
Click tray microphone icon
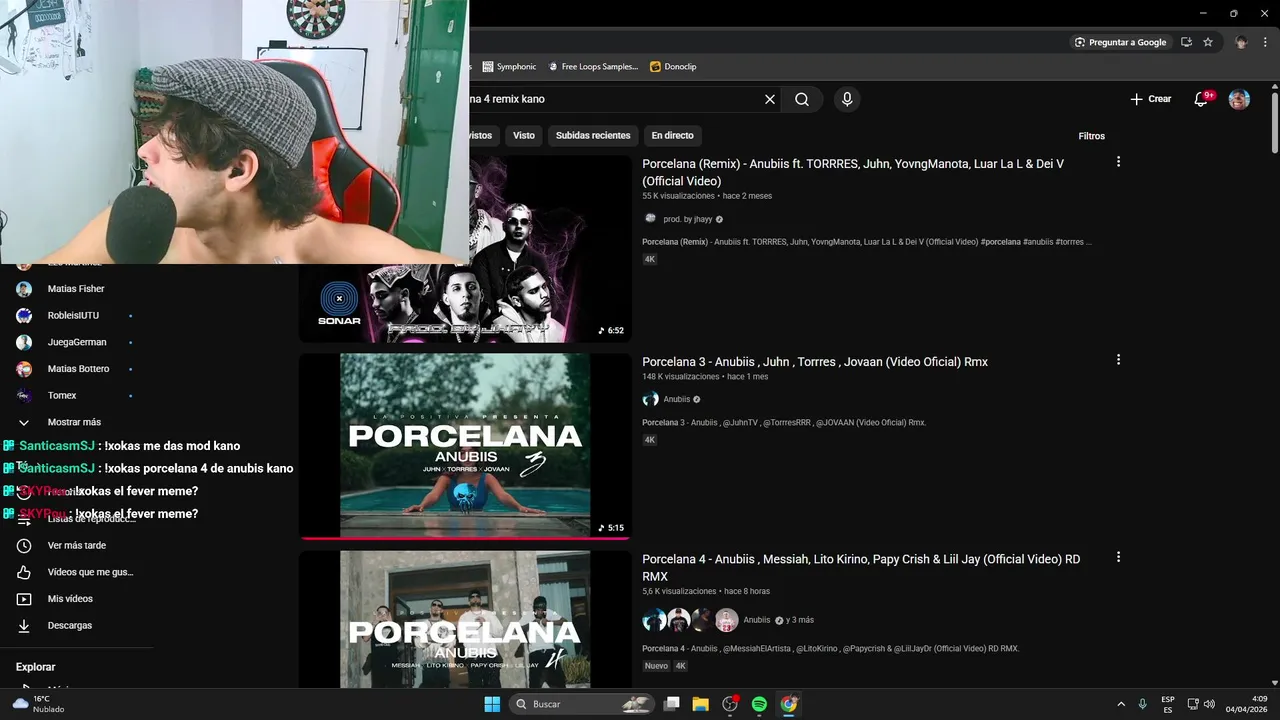click(1143, 704)
